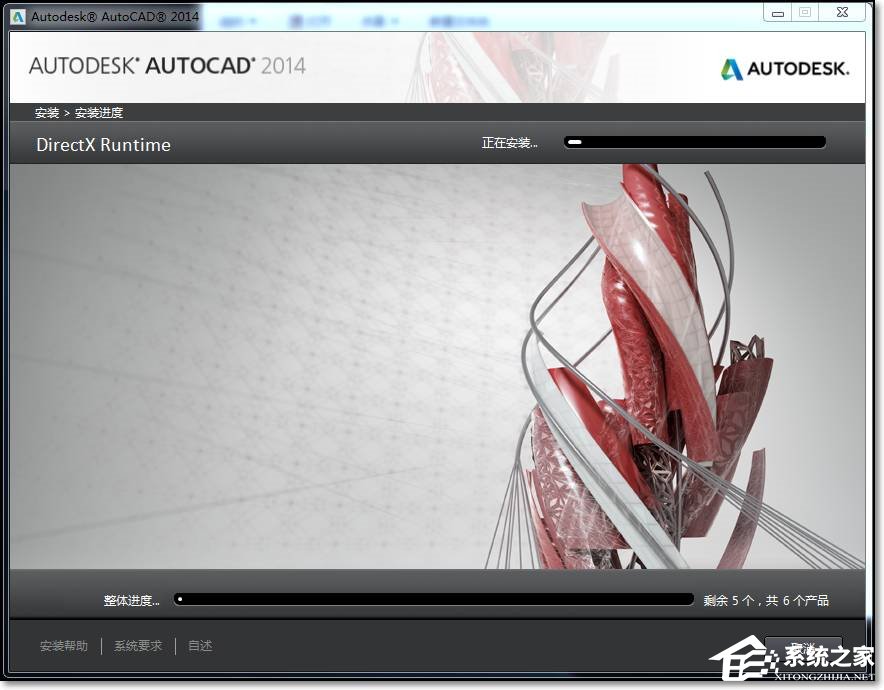Viewport: 884px width, 690px height.
Task: Click the 整体进度 overall progress bar
Action: [x=433, y=599]
